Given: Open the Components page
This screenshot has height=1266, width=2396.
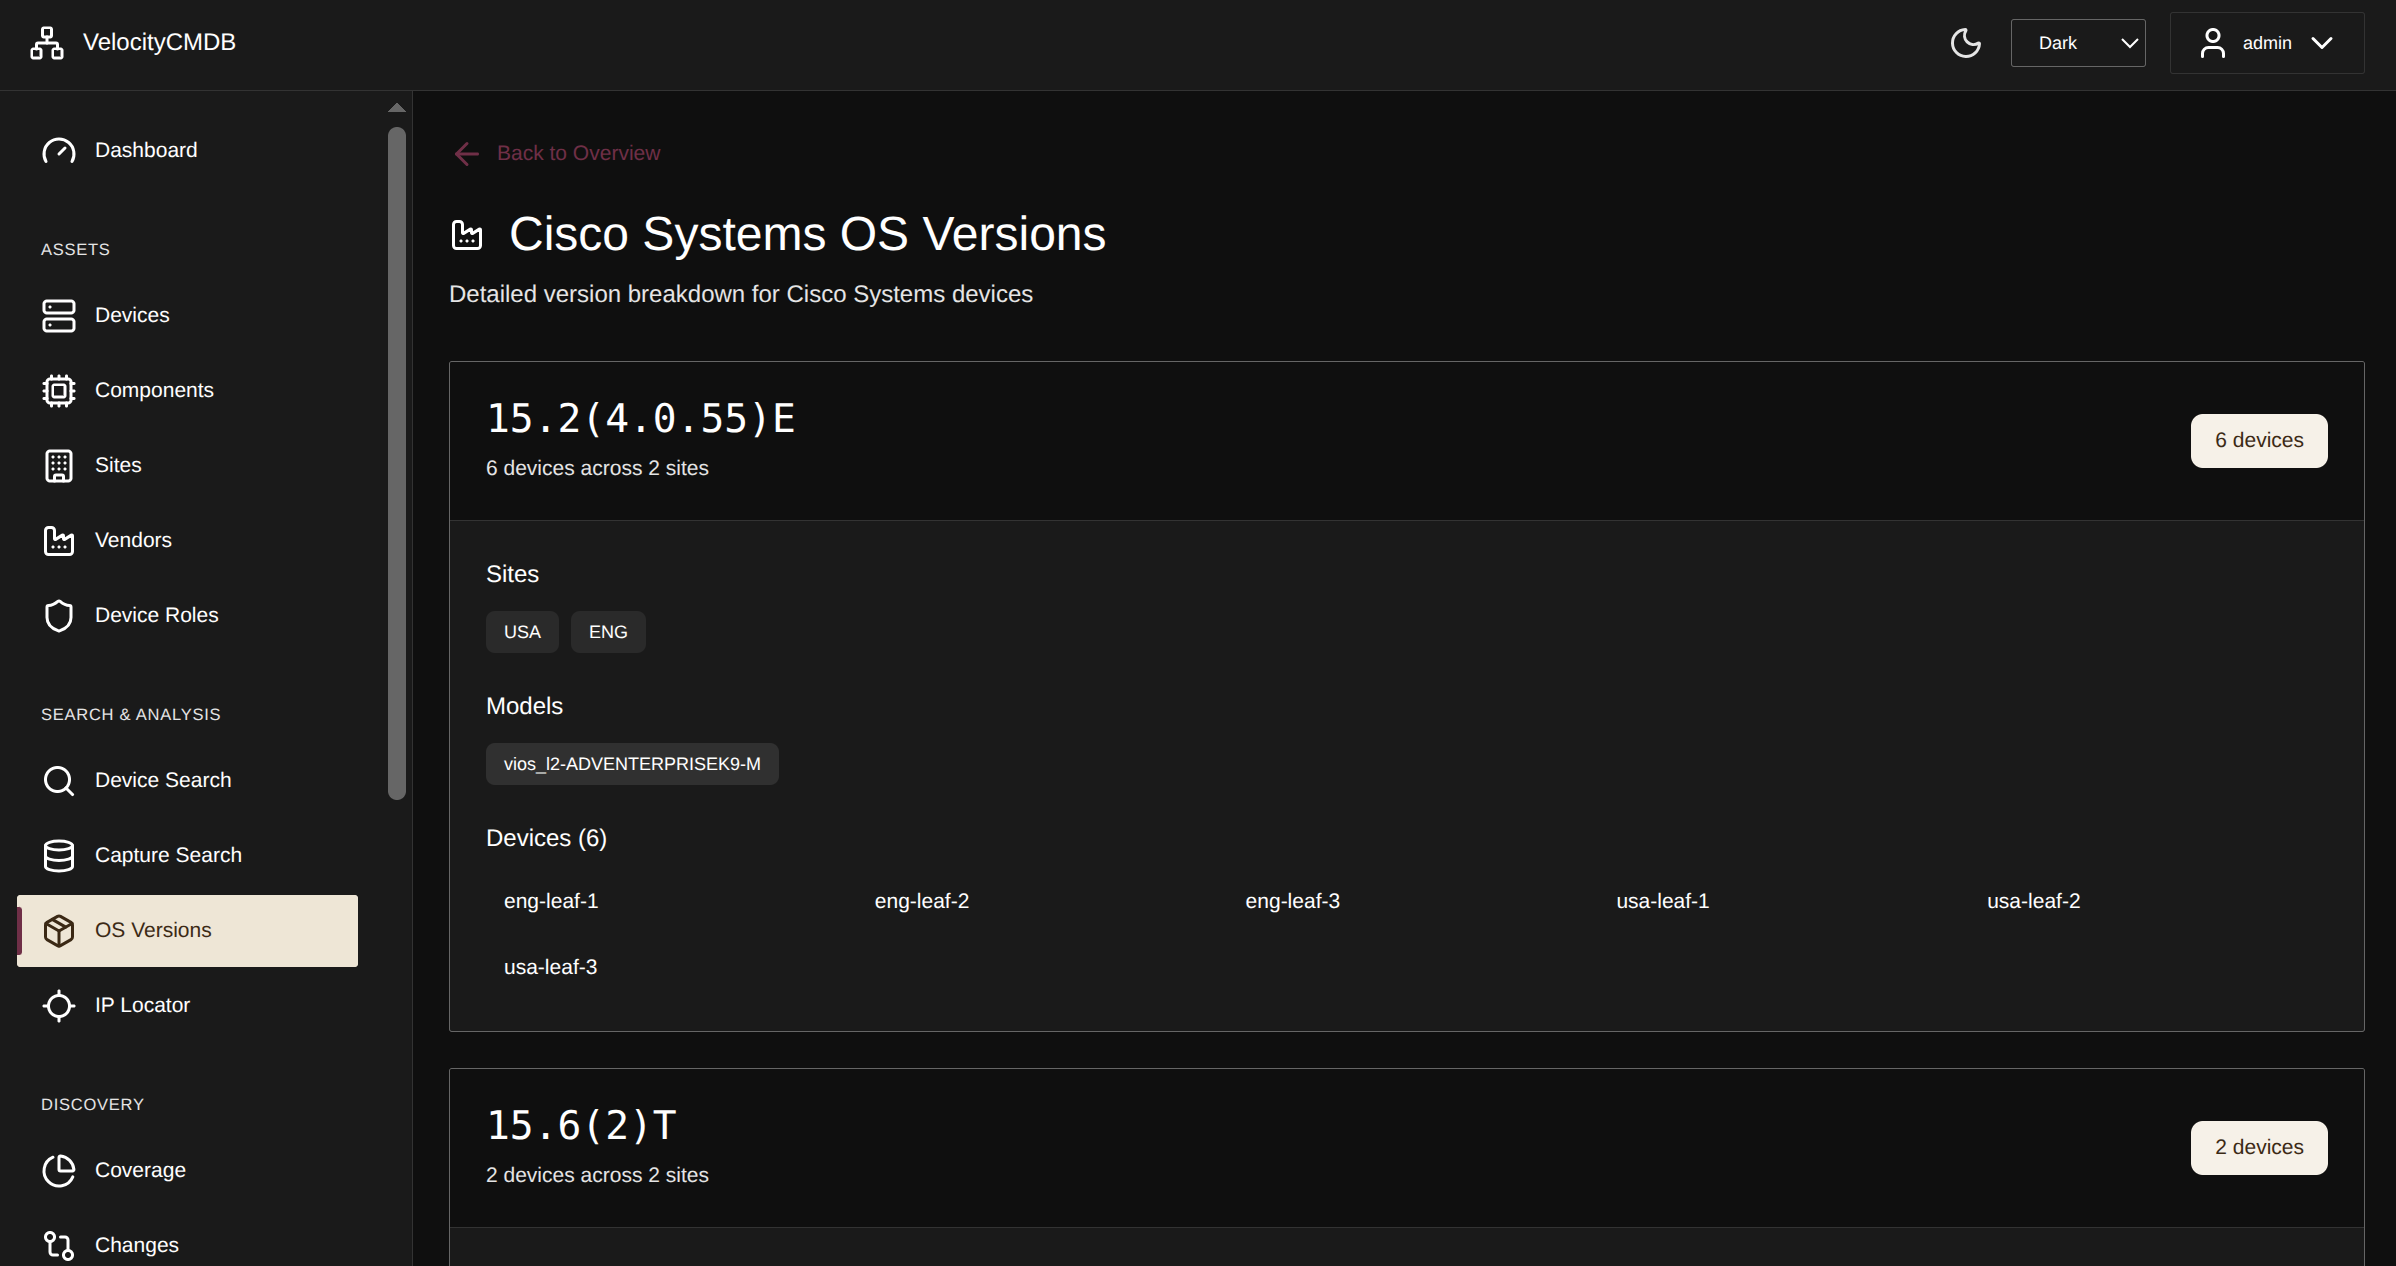Looking at the screenshot, I should coord(188,391).
